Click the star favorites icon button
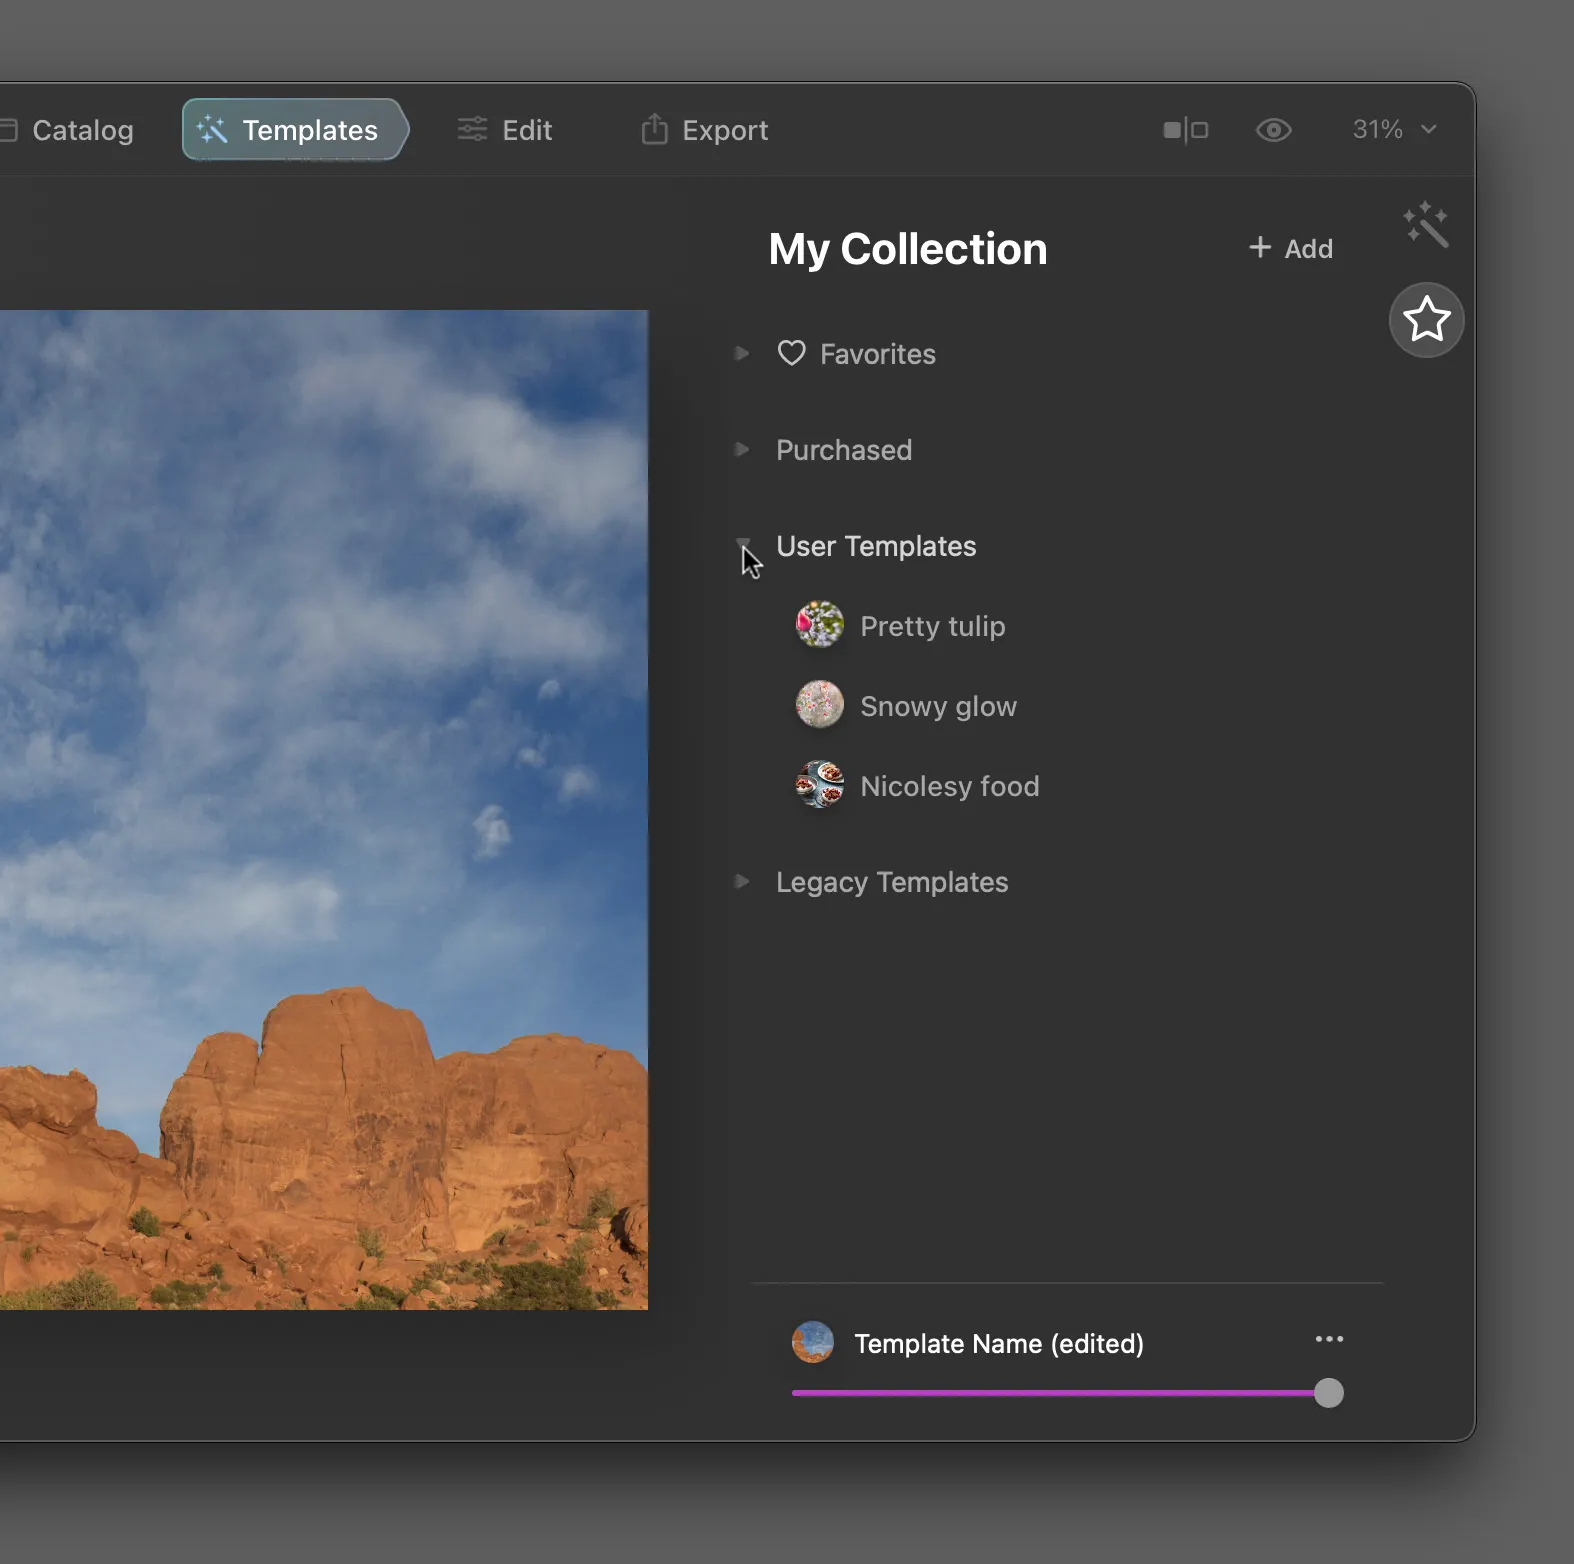This screenshot has width=1574, height=1564. 1426,320
